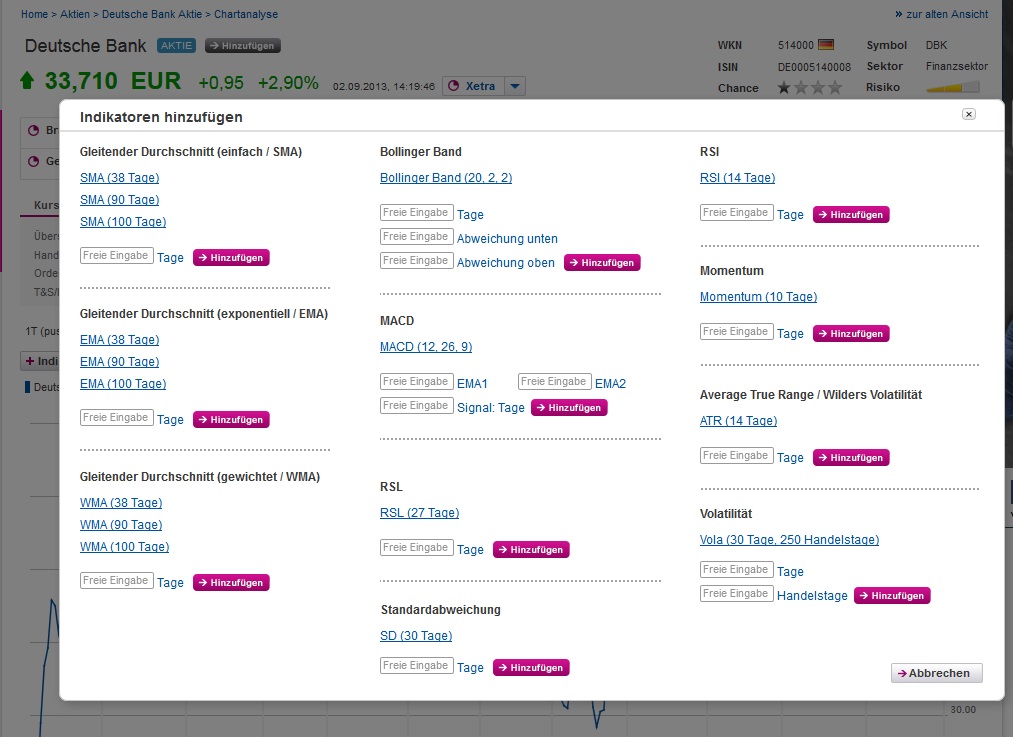Add SMA (90 Tage) indicator
The width and height of the screenshot is (1013, 737).
pyautogui.click(x=120, y=200)
